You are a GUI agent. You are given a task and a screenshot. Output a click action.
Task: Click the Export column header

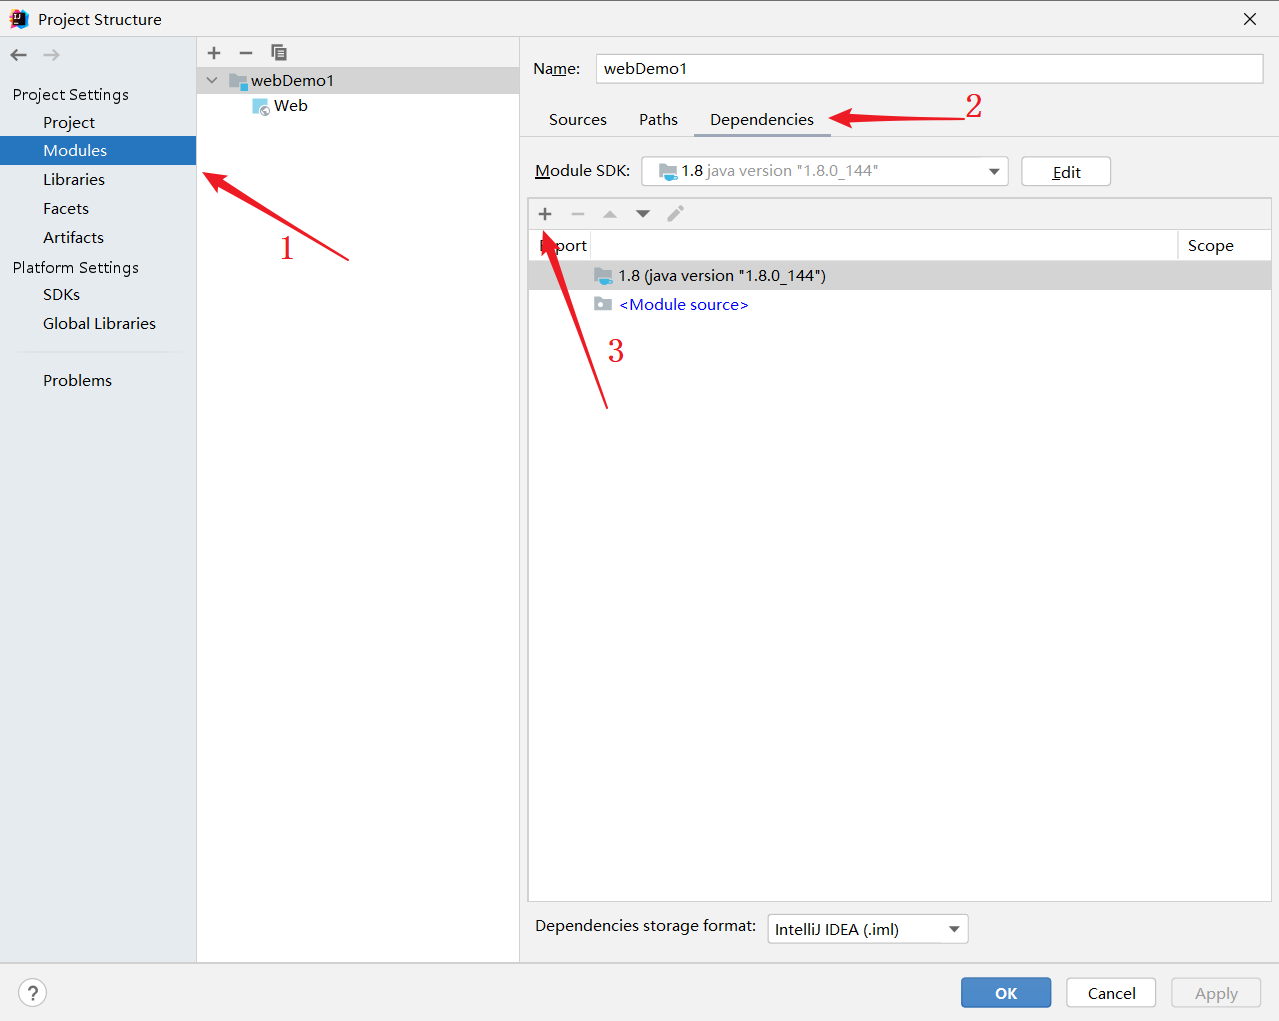point(560,246)
